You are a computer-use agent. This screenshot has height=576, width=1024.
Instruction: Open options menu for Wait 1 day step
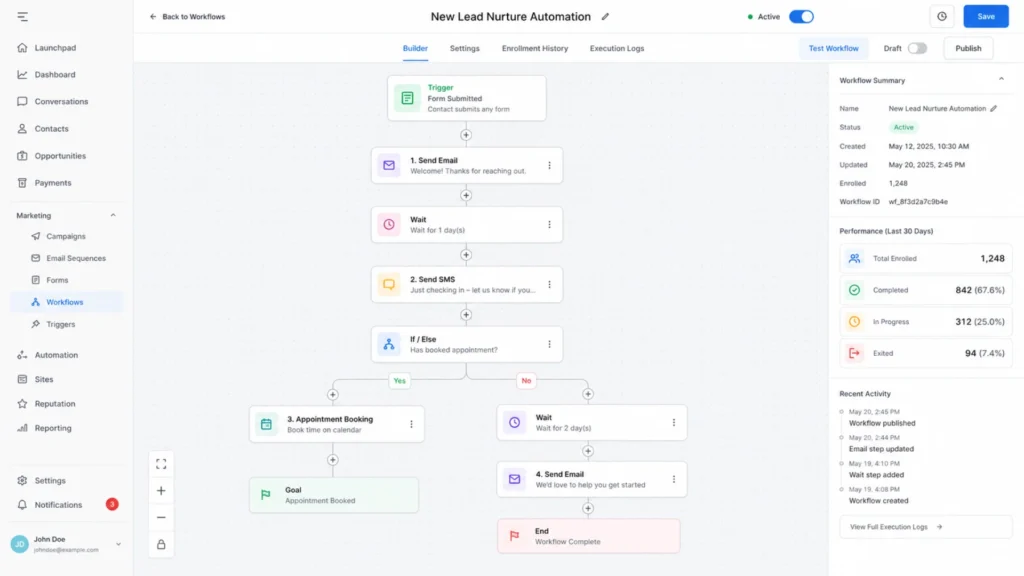coord(549,225)
